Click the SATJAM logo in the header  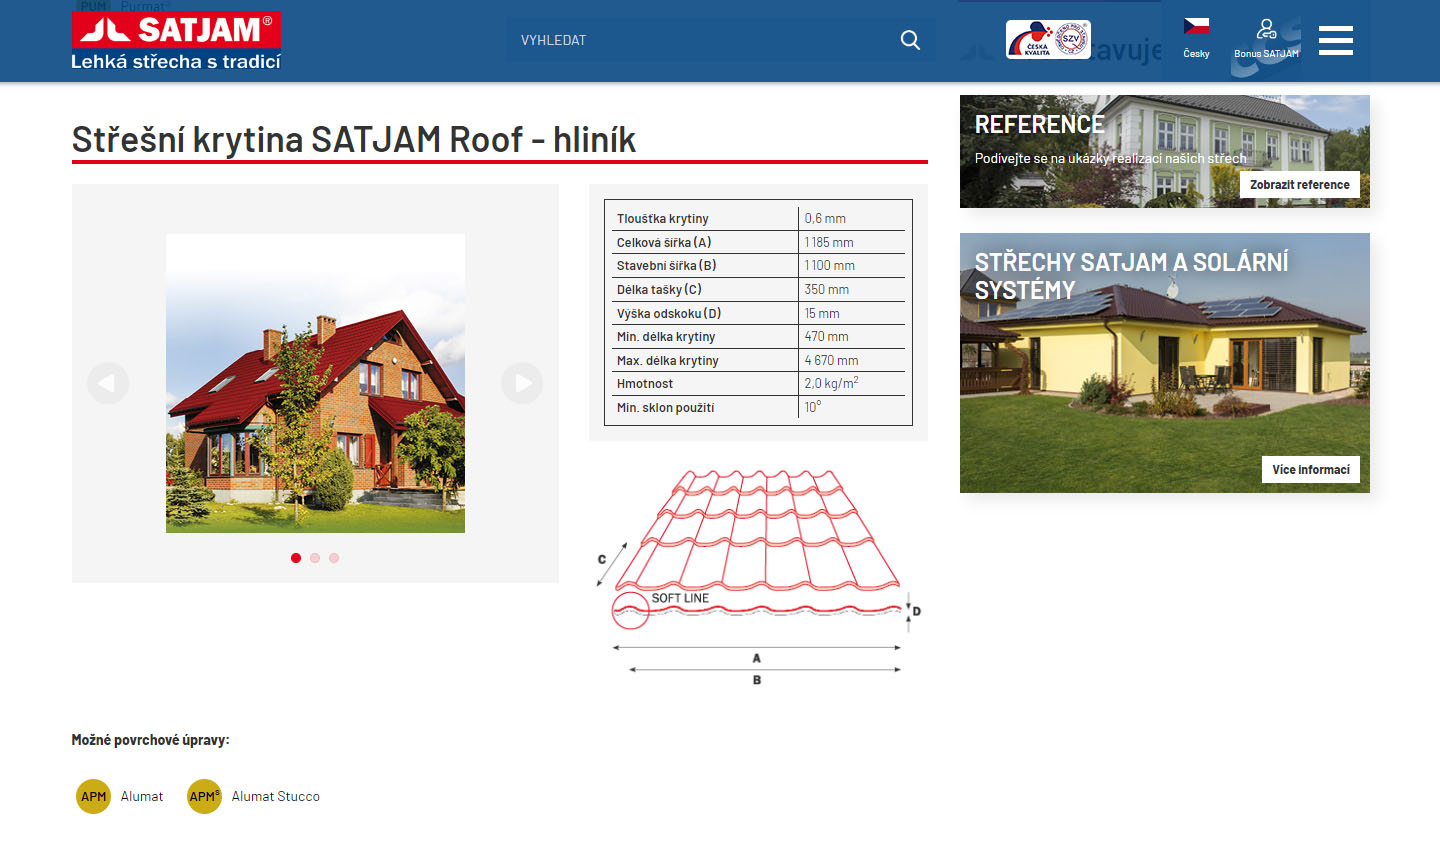(176, 30)
